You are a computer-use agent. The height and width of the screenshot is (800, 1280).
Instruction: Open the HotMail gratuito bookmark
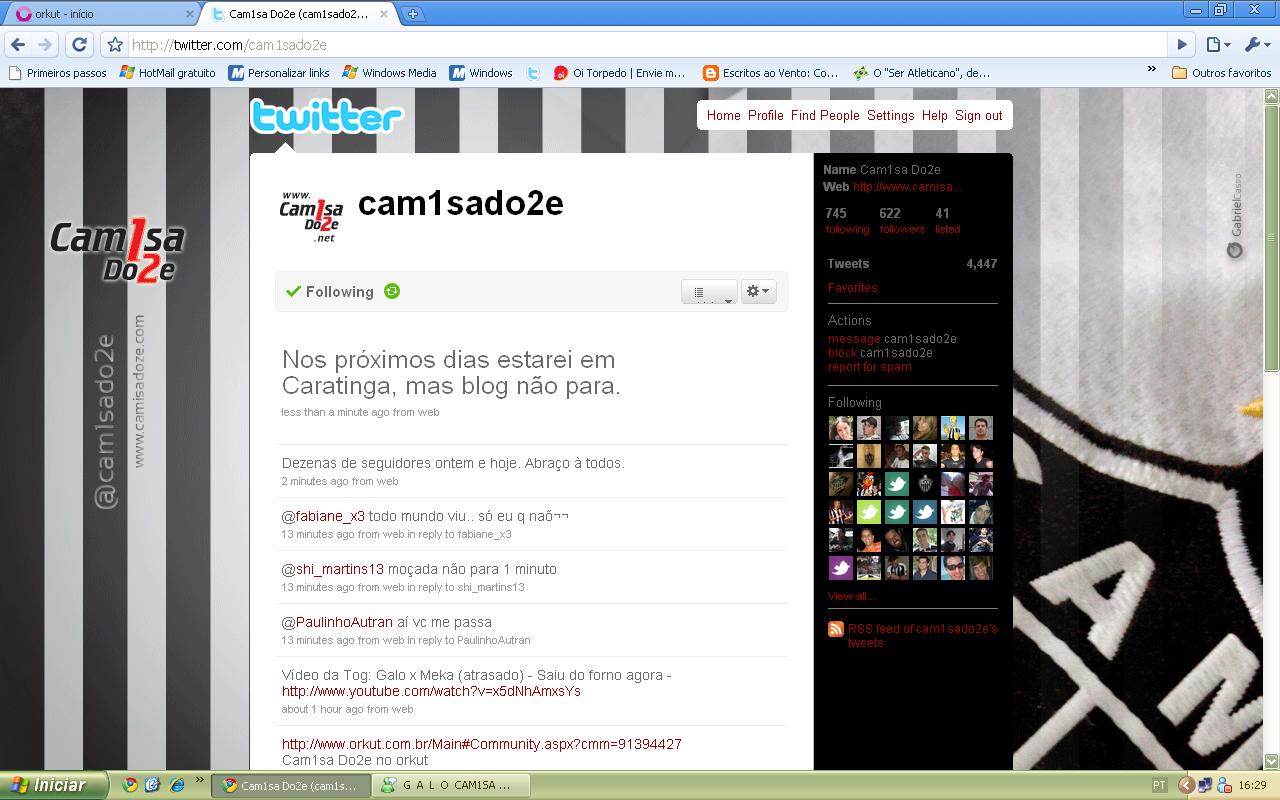(168, 72)
